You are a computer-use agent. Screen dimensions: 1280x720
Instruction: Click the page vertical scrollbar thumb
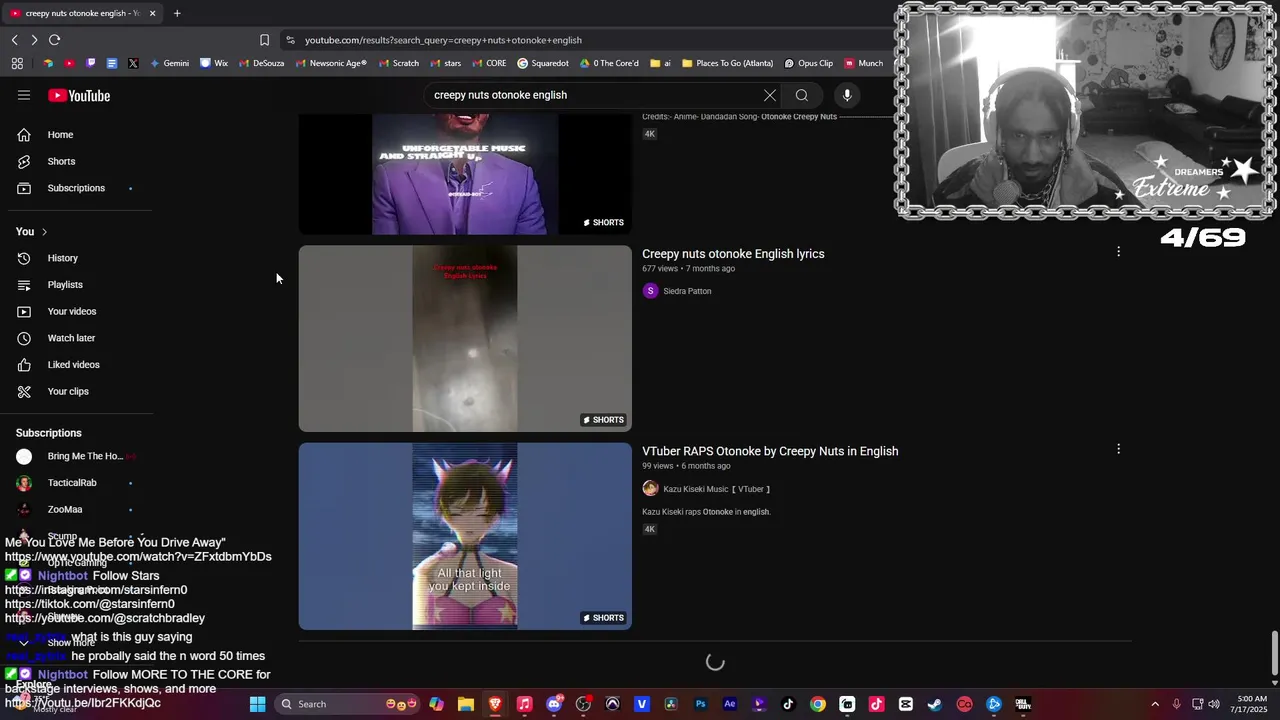[1274, 653]
